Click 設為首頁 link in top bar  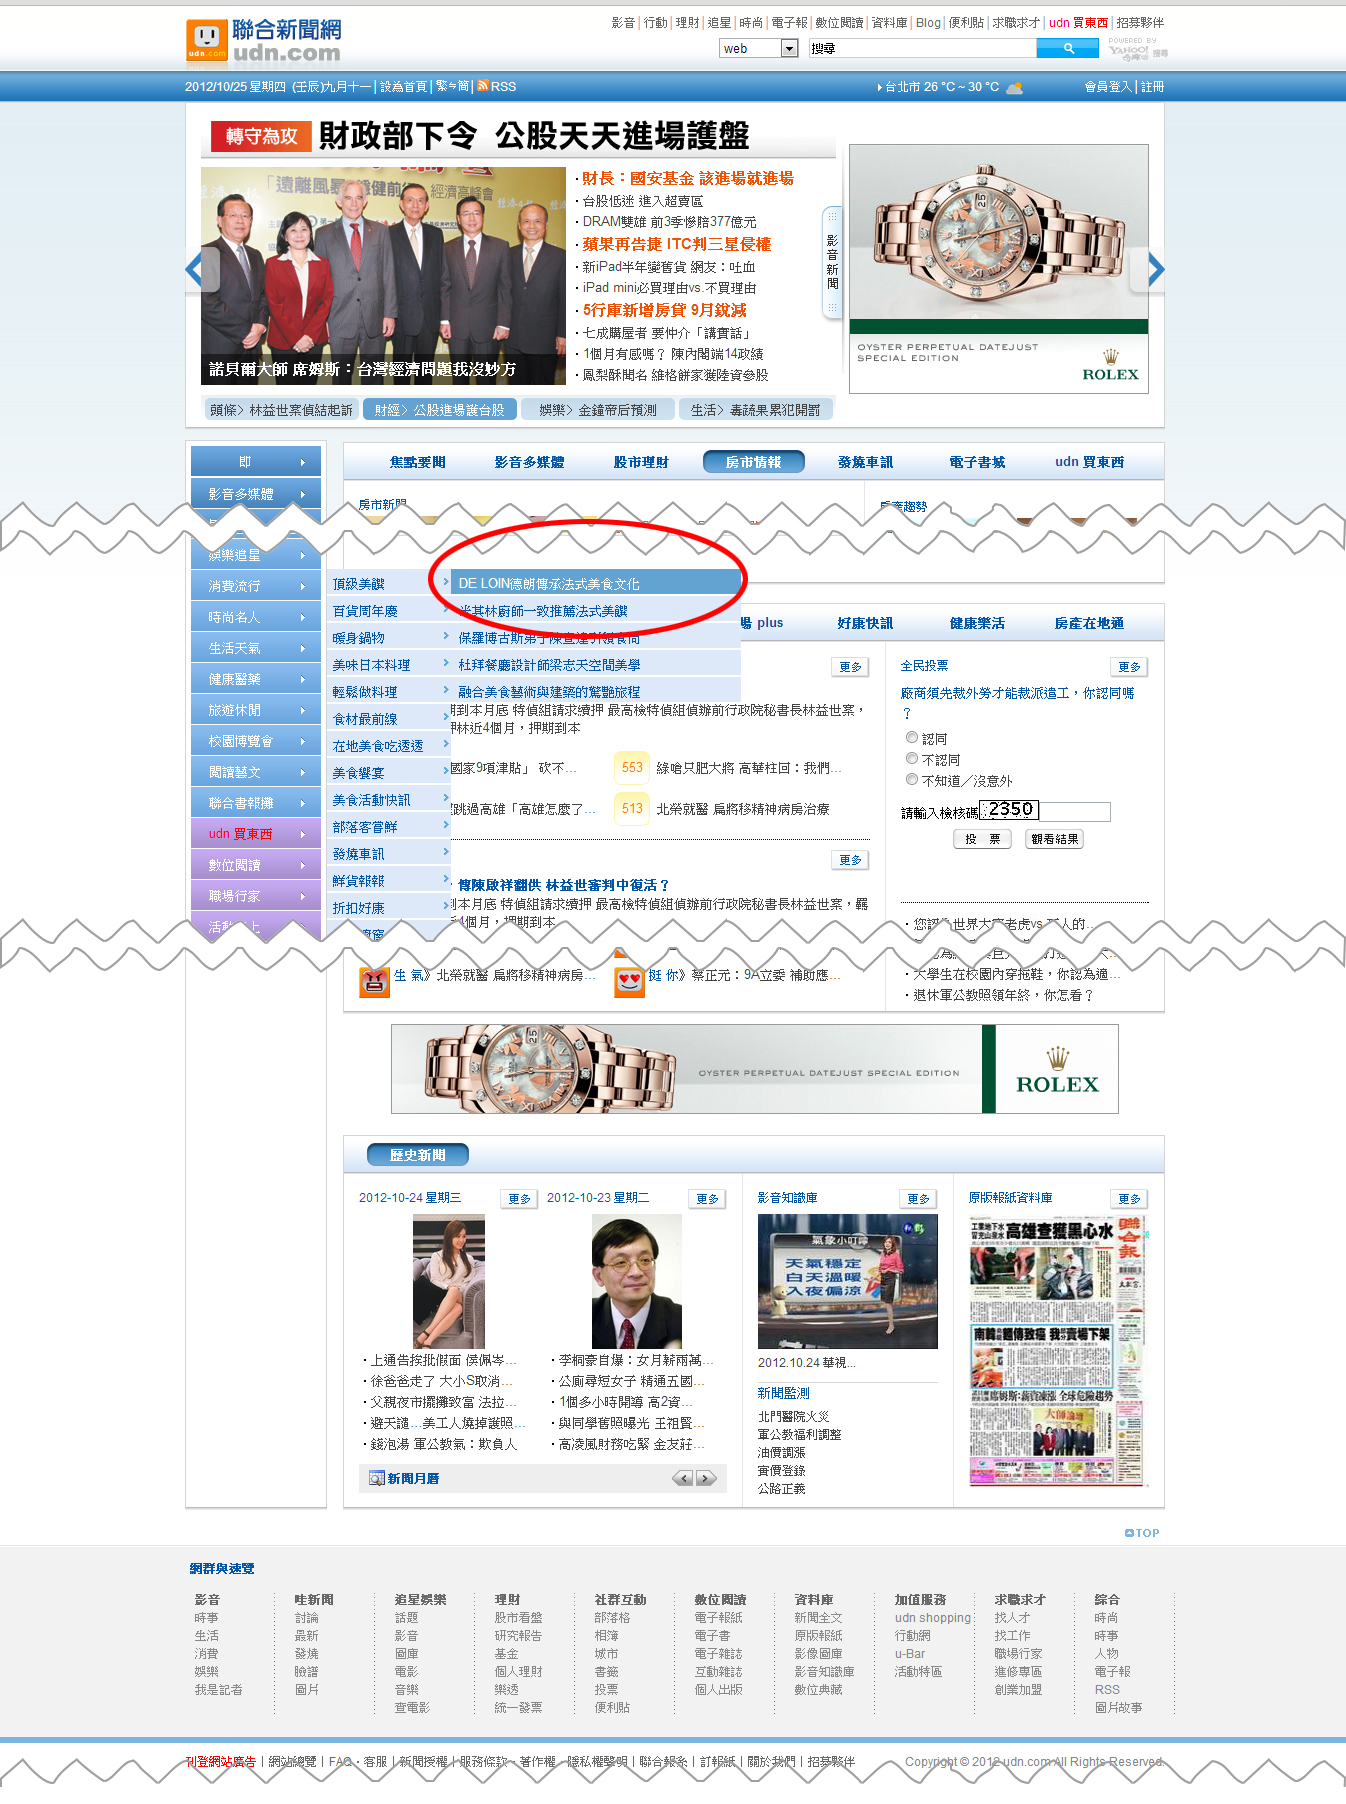pyautogui.click(x=403, y=87)
